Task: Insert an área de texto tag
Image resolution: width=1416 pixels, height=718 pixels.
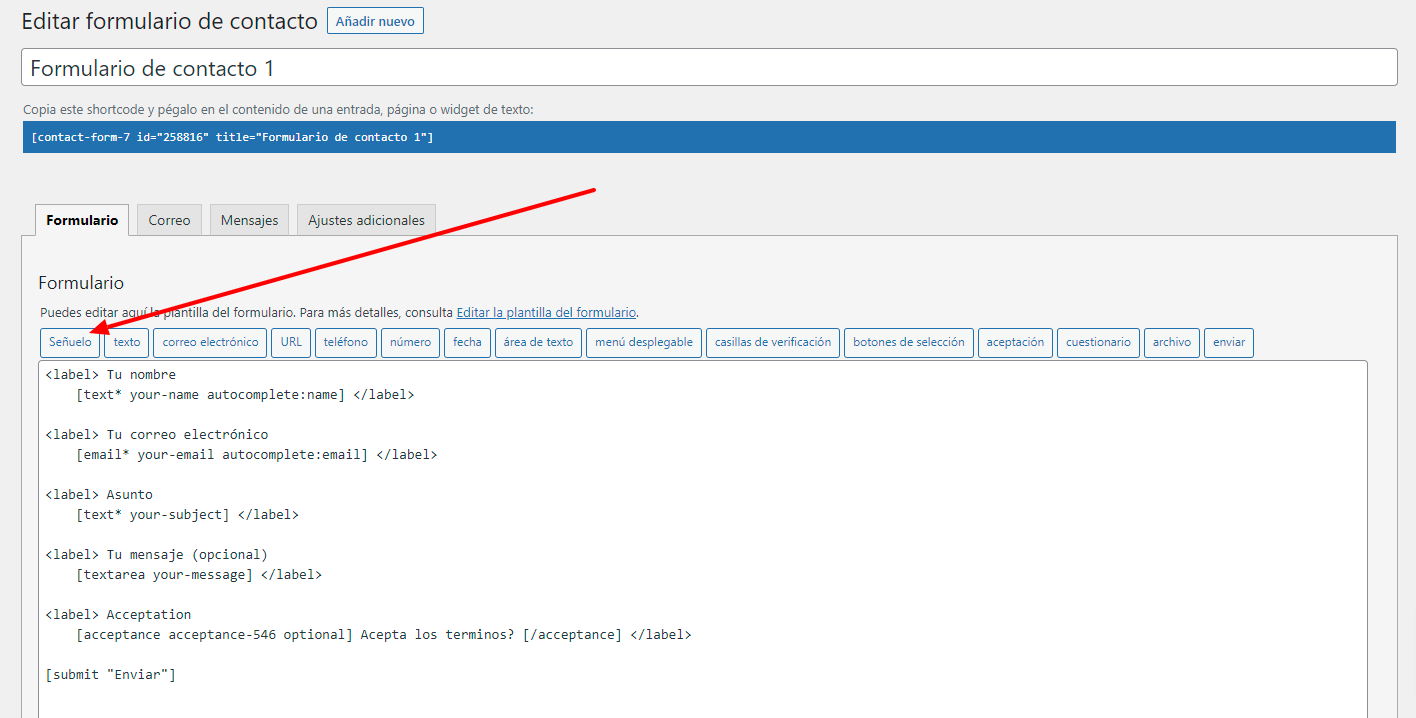Action: point(538,342)
